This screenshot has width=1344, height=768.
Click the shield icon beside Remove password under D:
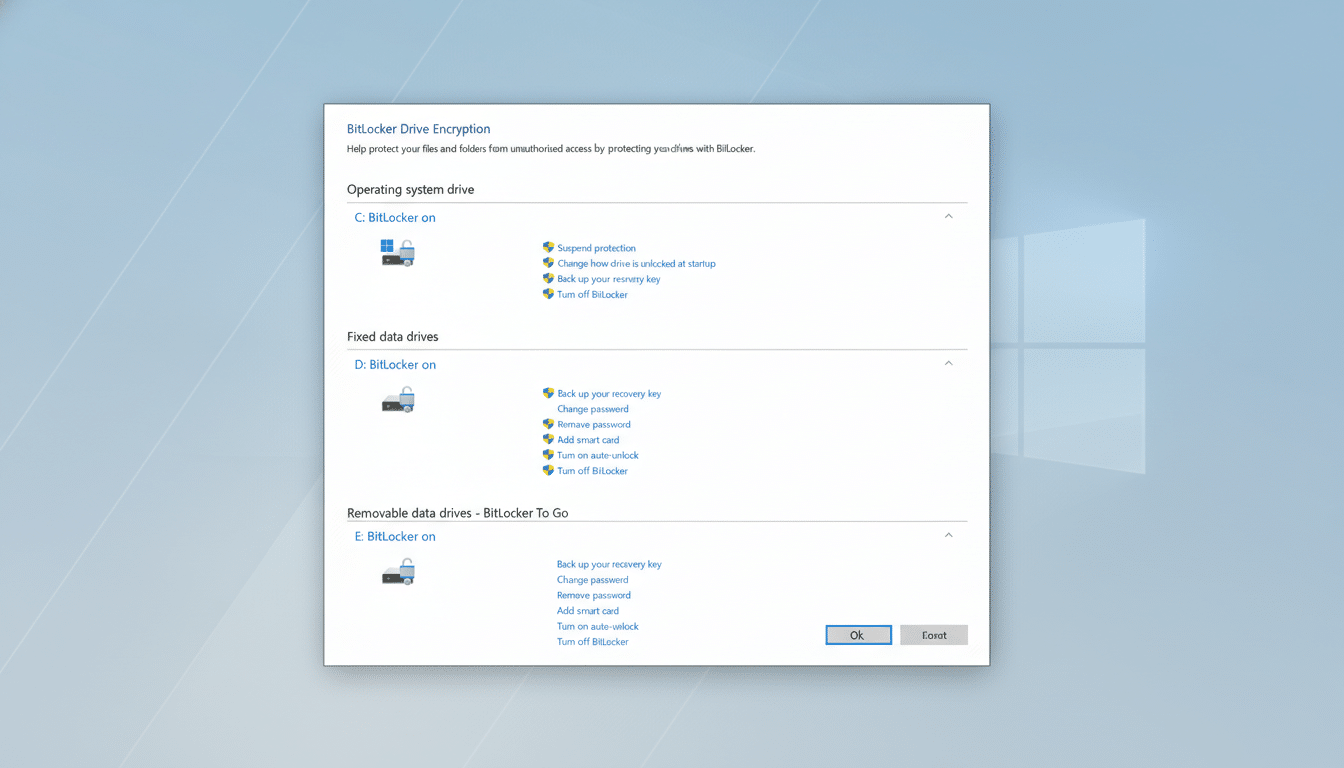click(x=548, y=424)
